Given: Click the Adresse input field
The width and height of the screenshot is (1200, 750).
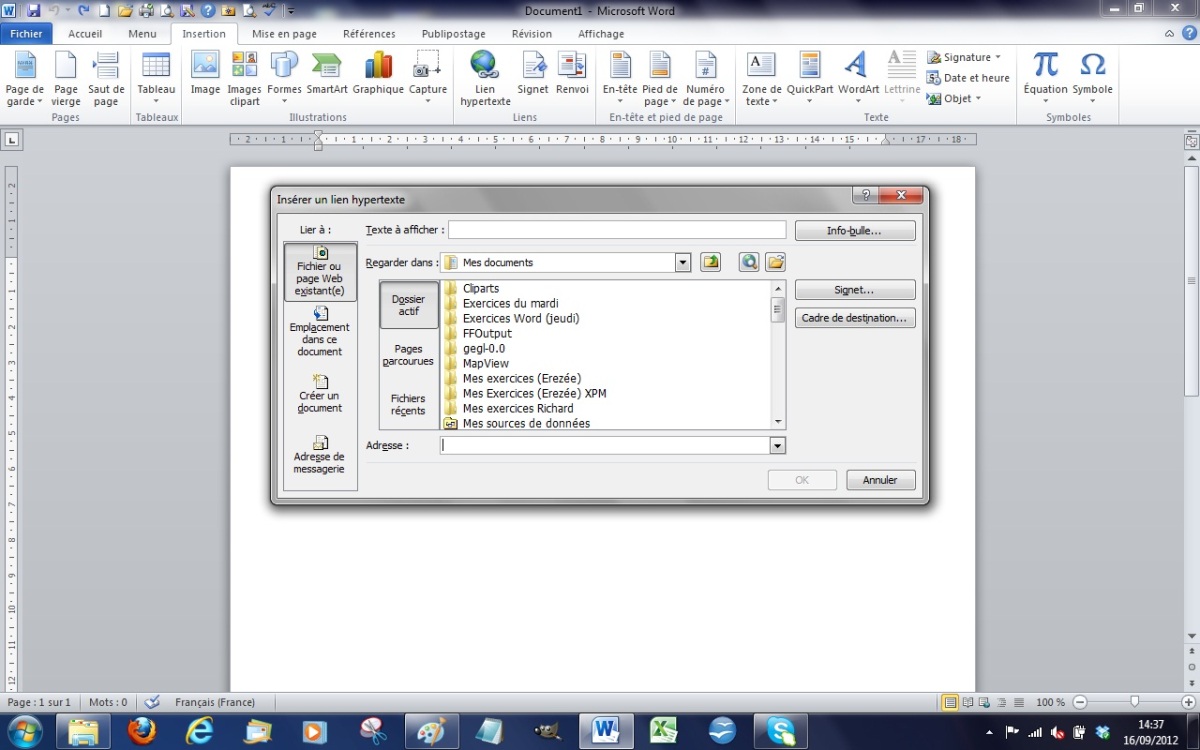Looking at the screenshot, I should (606, 446).
